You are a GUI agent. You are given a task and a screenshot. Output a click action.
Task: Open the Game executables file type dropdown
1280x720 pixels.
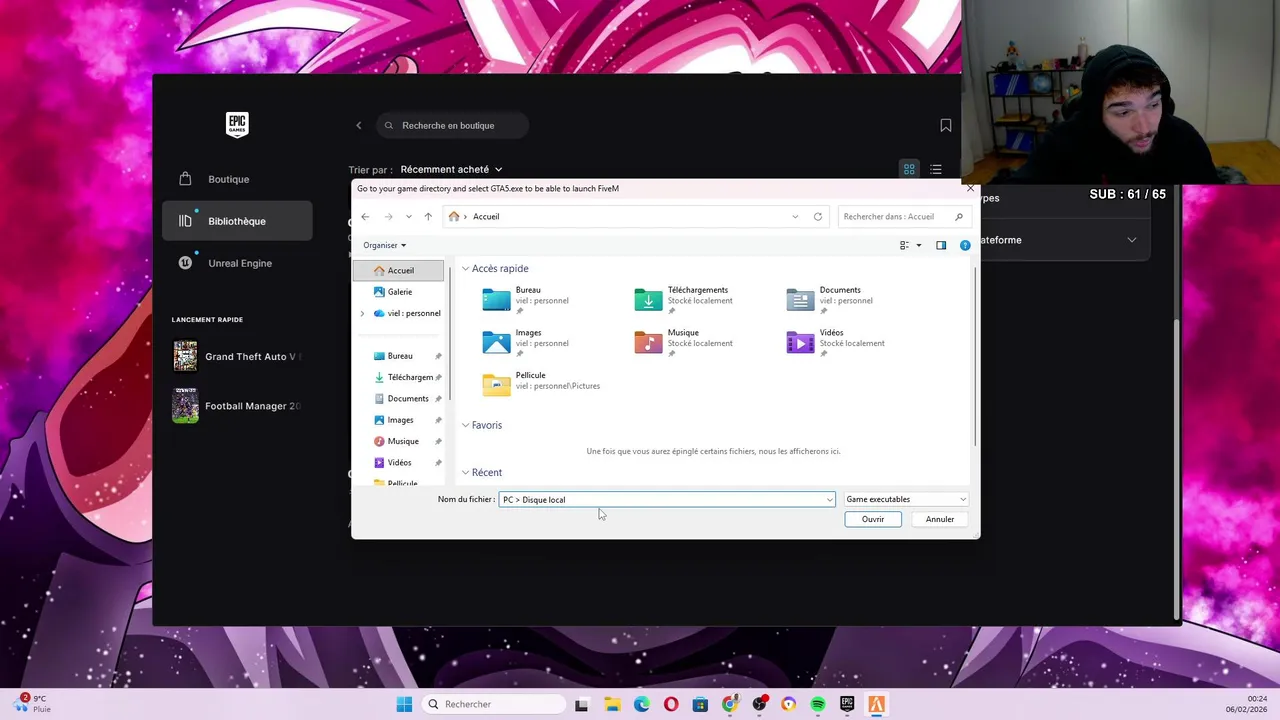click(x=906, y=499)
